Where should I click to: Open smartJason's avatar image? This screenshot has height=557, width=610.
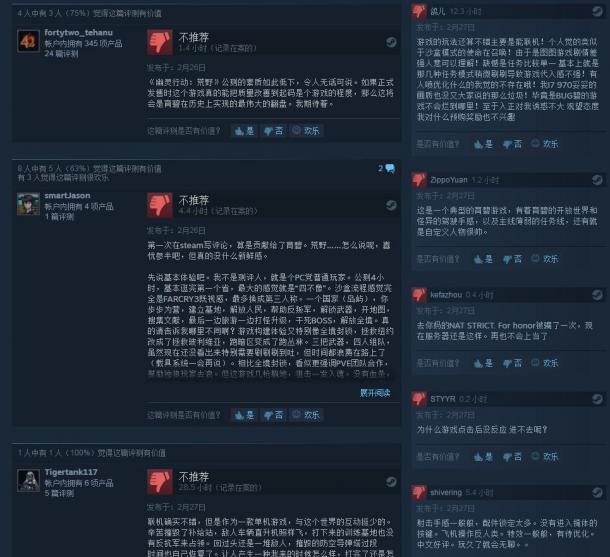(x=28, y=204)
